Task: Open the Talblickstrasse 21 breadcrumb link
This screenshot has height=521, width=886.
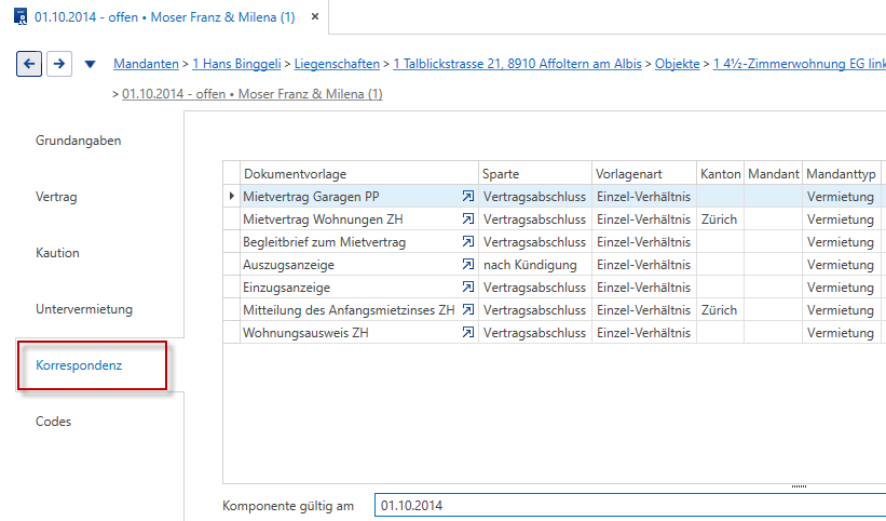Action: coord(517,64)
